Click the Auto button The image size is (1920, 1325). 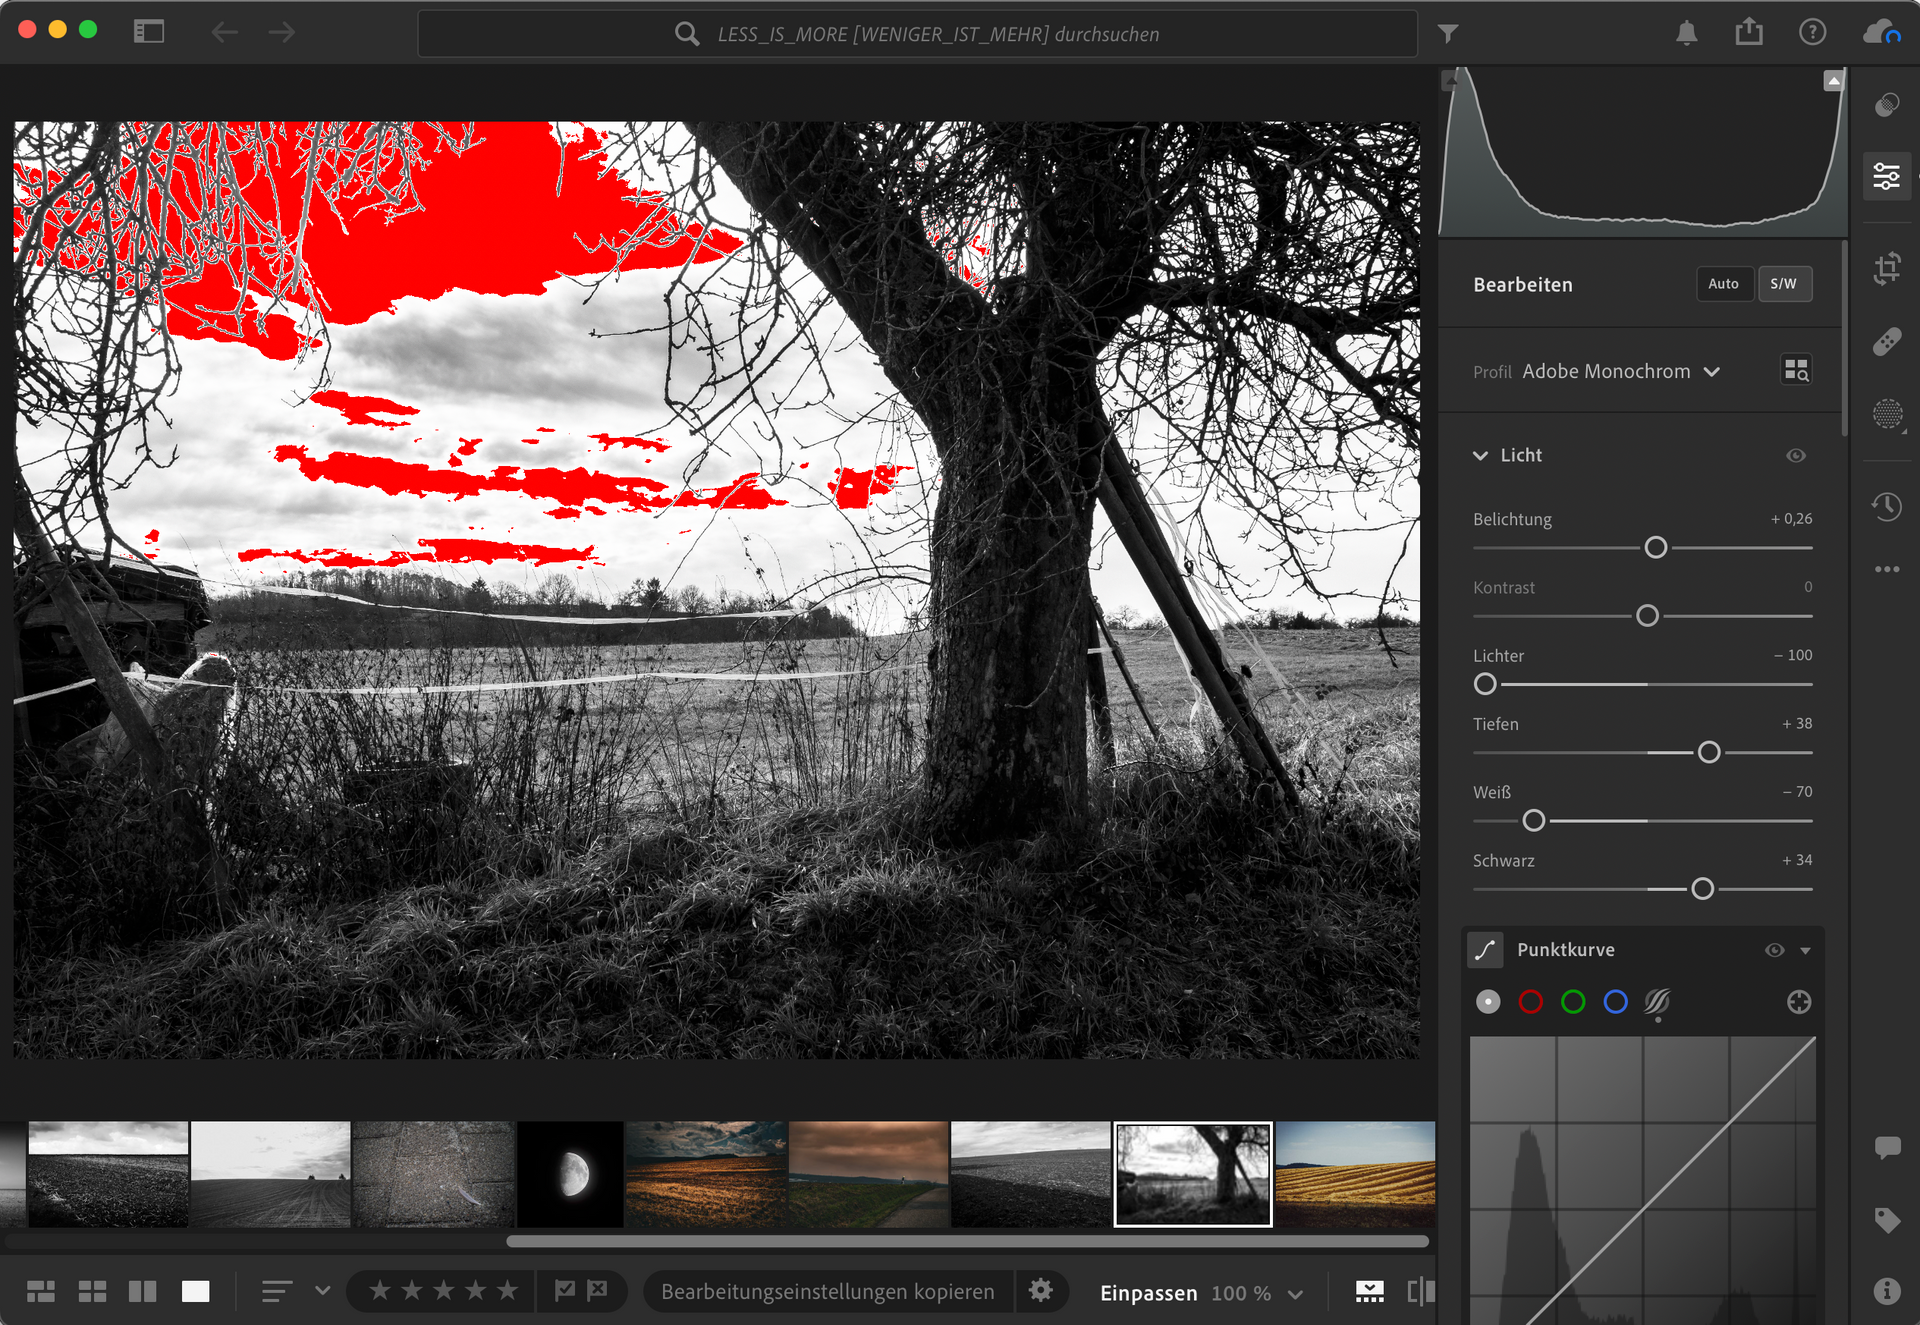point(1723,284)
